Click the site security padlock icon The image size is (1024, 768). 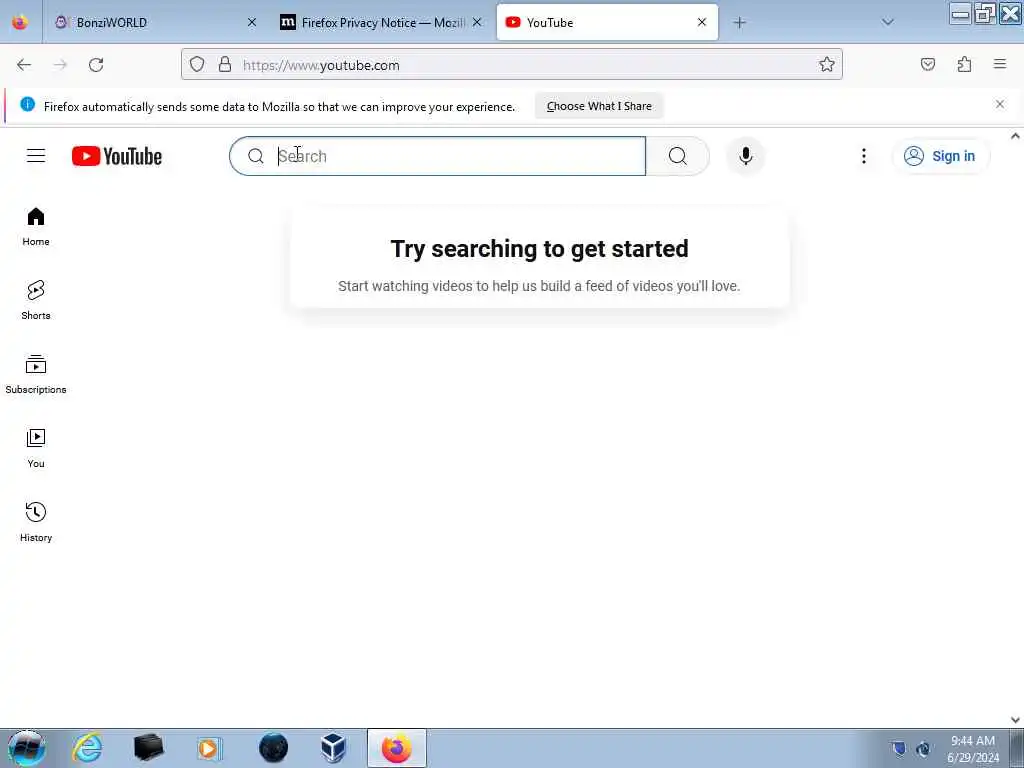pos(225,64)
